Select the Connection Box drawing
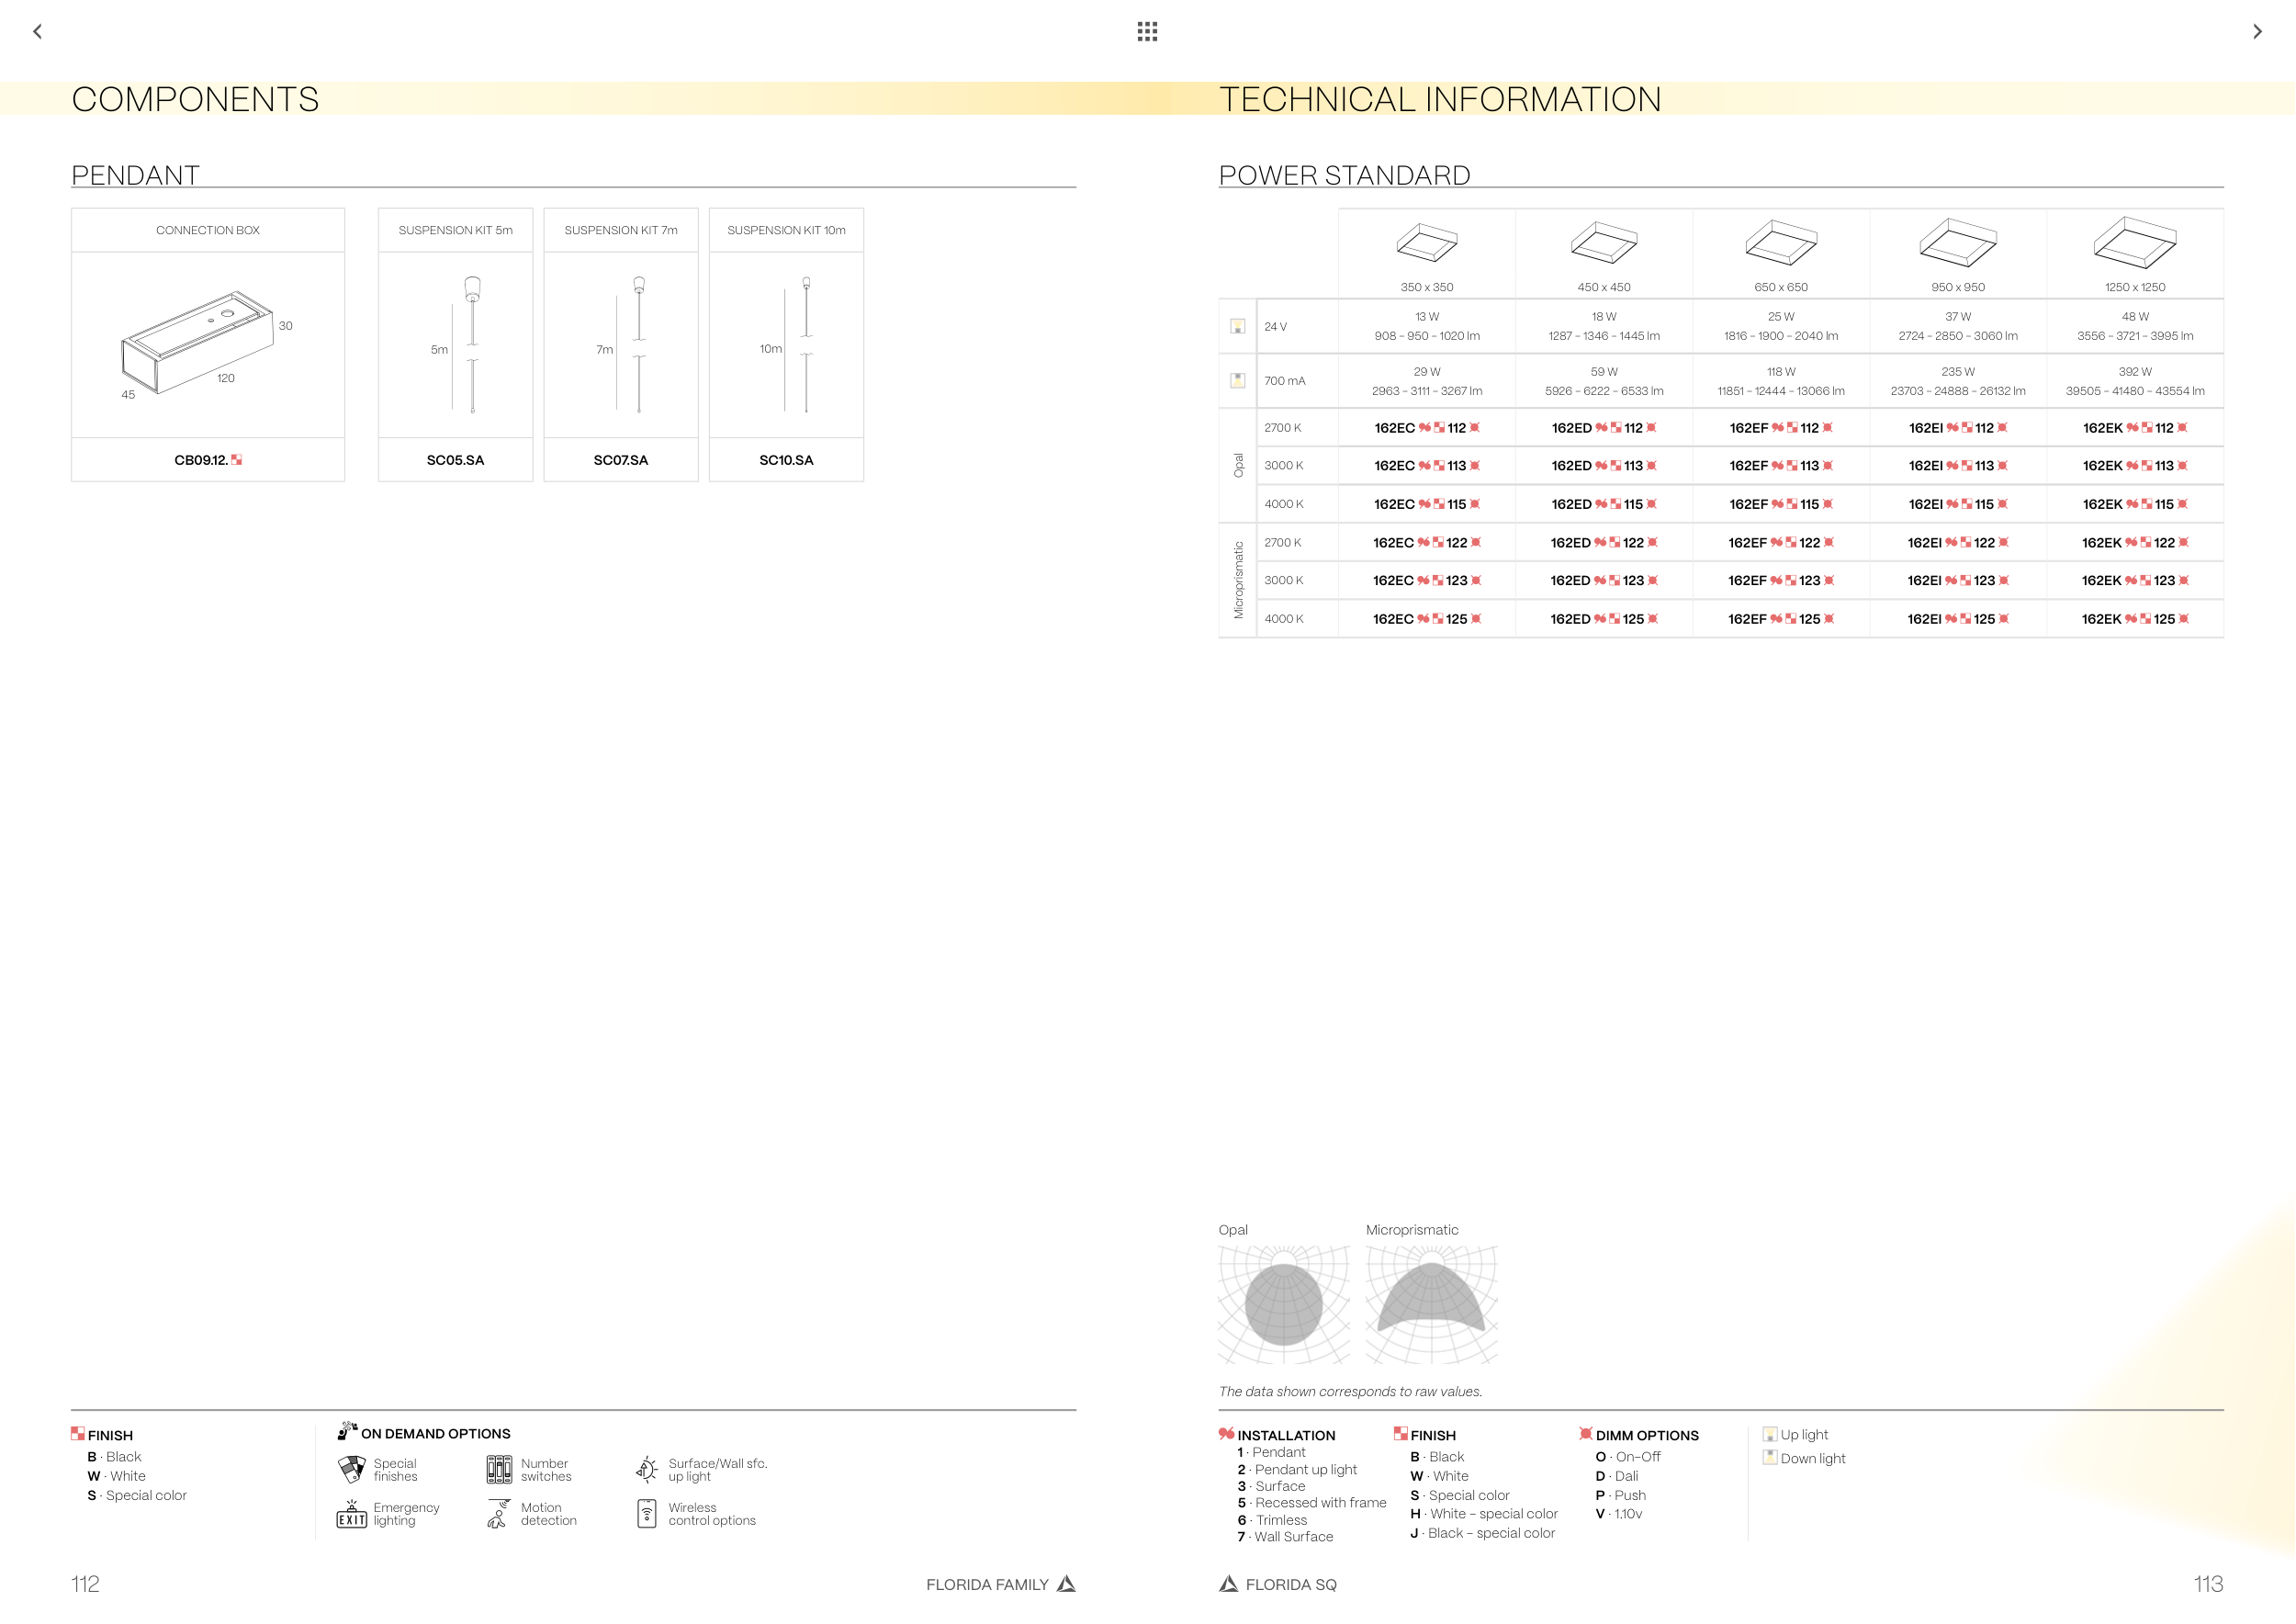2296x1624 pixels. (x=198, y=342)
